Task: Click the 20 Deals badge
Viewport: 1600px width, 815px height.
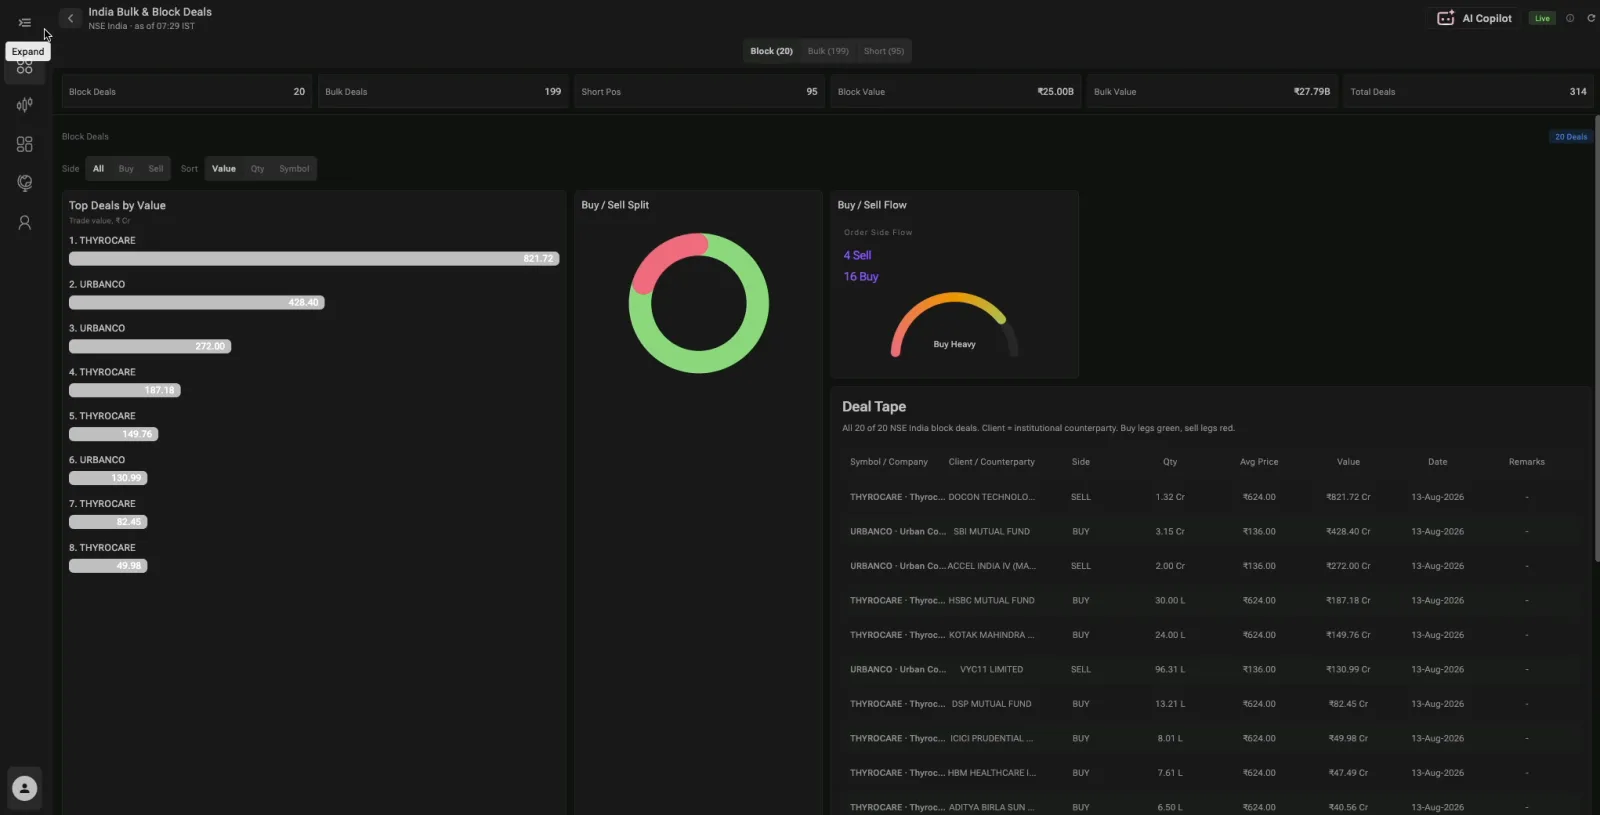Action: point(1570,137)
